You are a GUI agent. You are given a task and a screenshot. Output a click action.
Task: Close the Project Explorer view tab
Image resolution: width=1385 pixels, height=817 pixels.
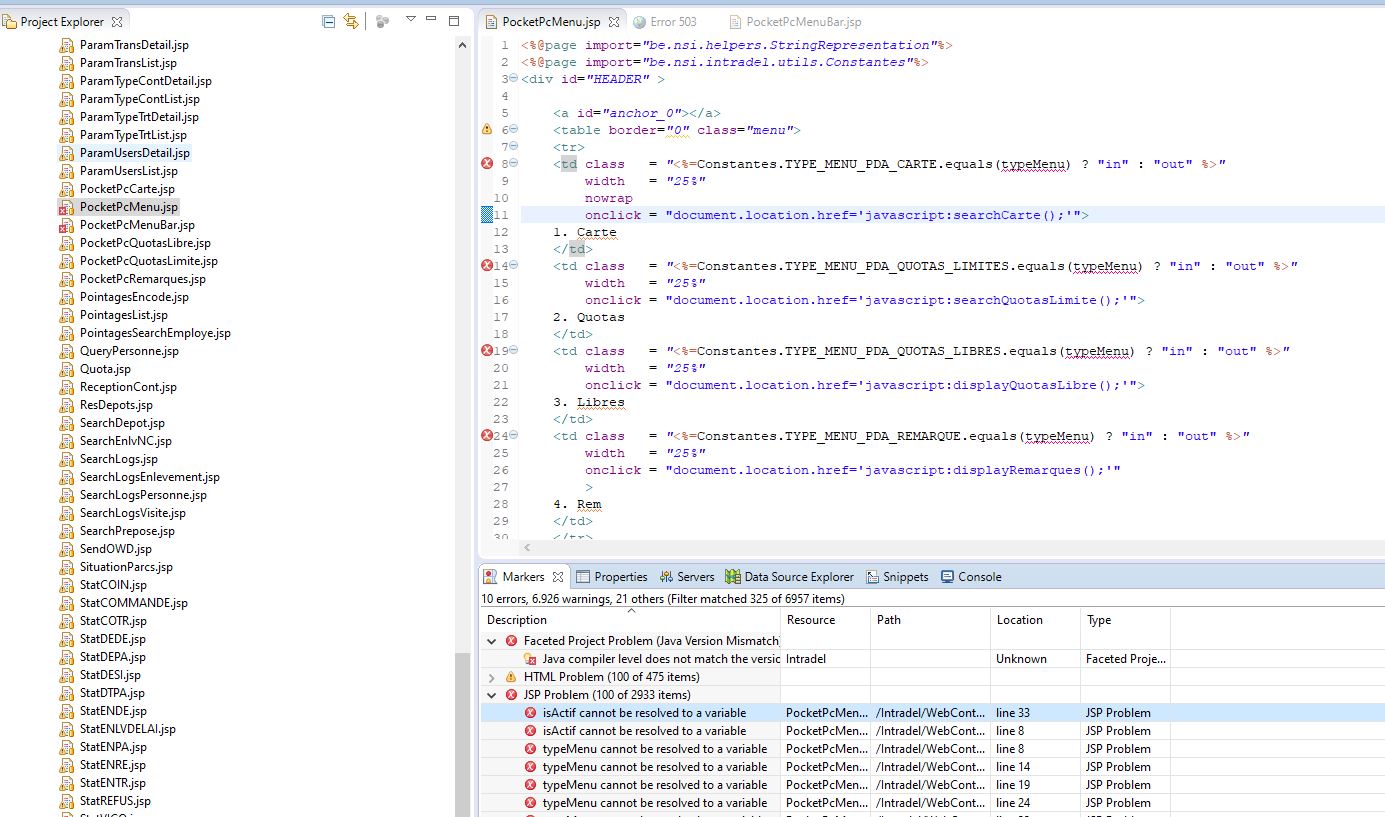point(117,21)
